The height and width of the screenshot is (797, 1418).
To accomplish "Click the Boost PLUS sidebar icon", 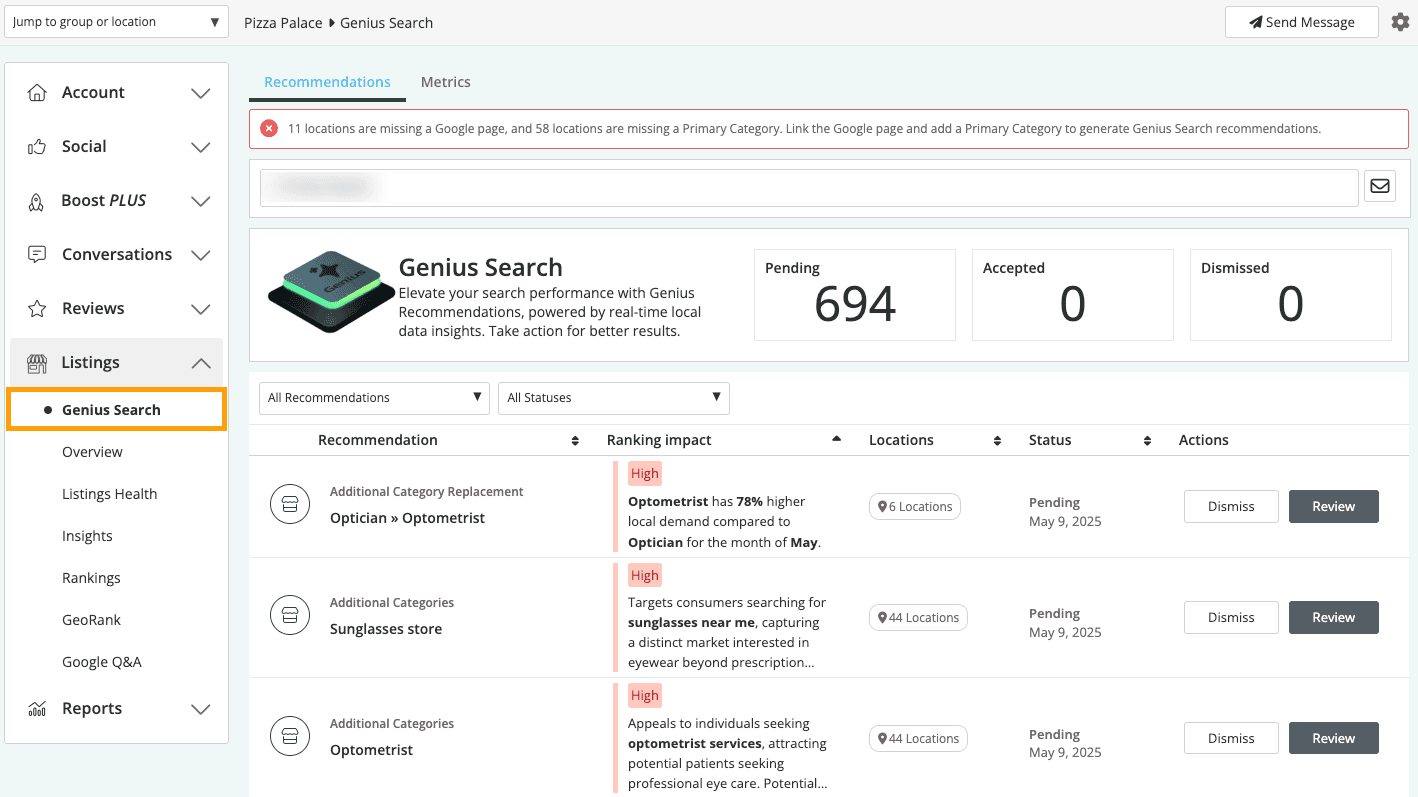I will click(x=37, y=200).
